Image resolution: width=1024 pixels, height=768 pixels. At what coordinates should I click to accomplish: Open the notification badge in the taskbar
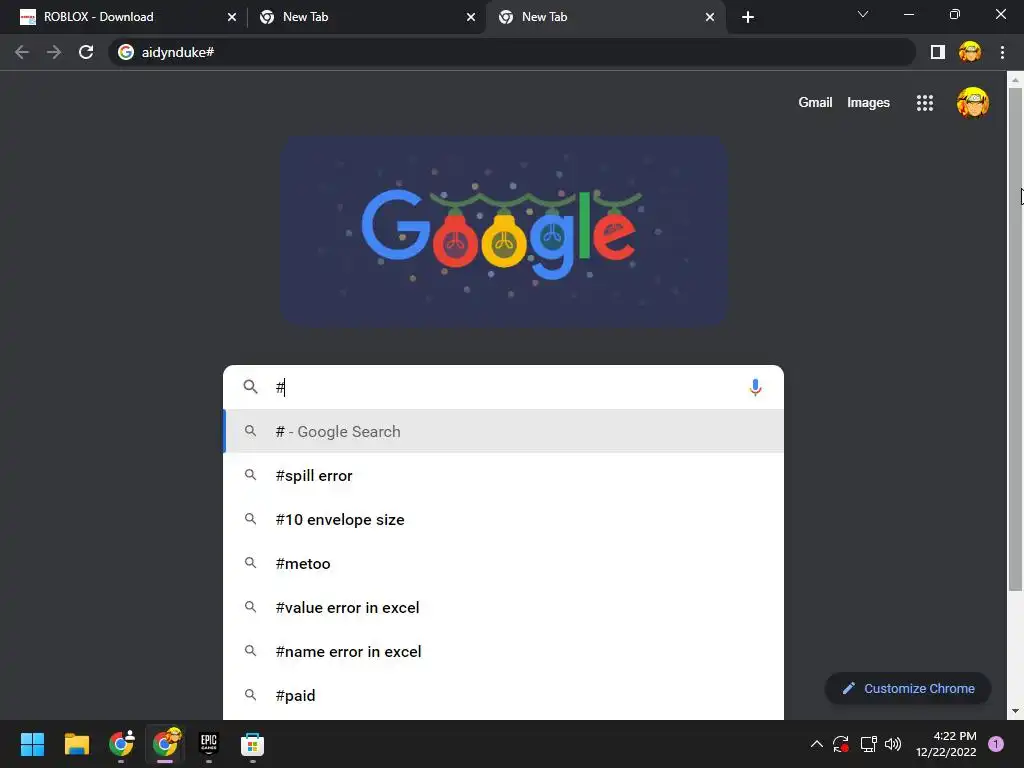coord(996,744)
